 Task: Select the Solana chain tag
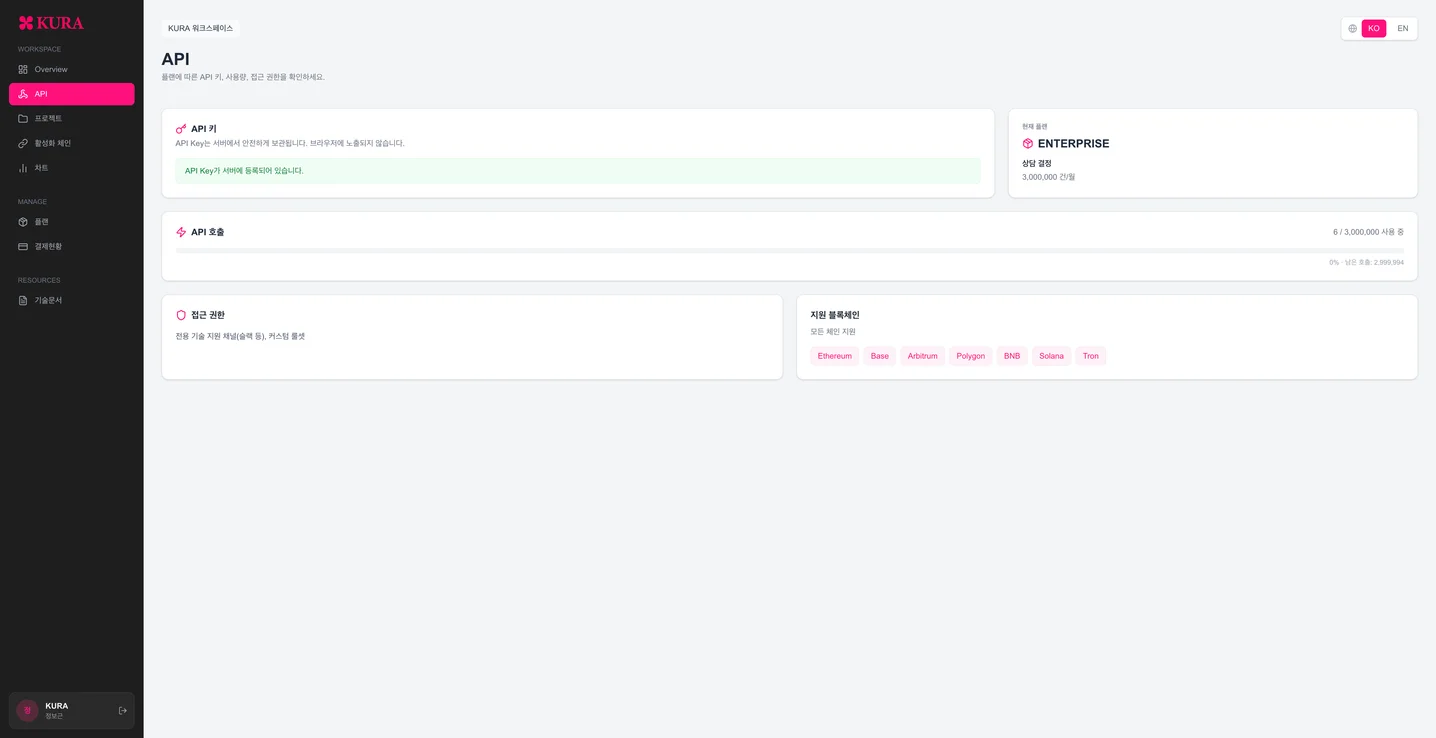tap(1051, 356)
